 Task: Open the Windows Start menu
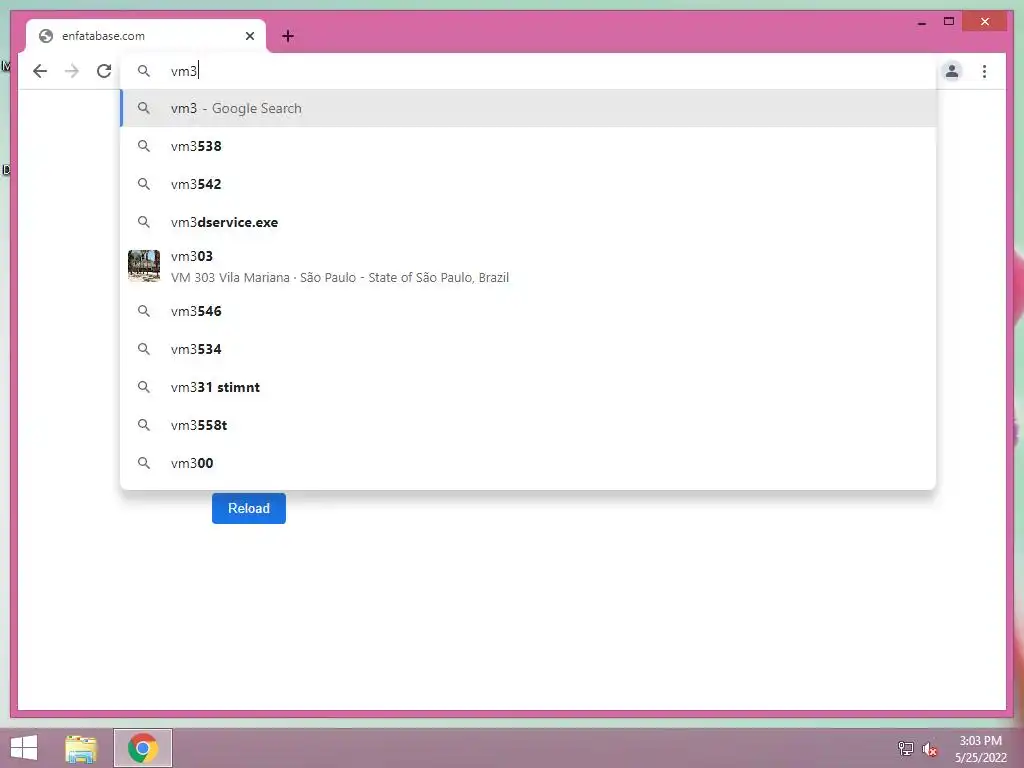coord(24,748)
